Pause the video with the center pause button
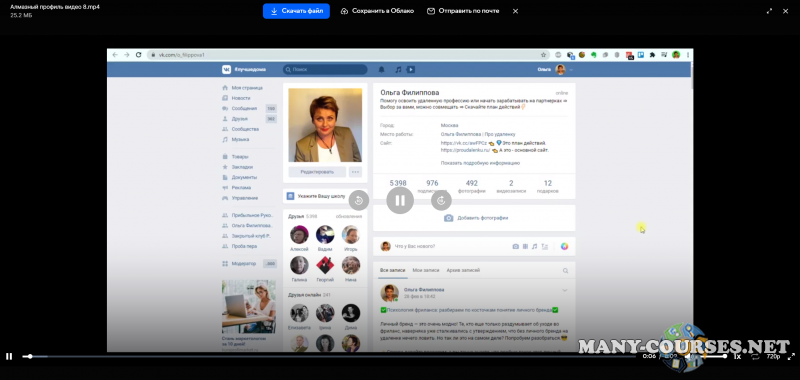This screenshot has height=380, width=800. [400, 200]
